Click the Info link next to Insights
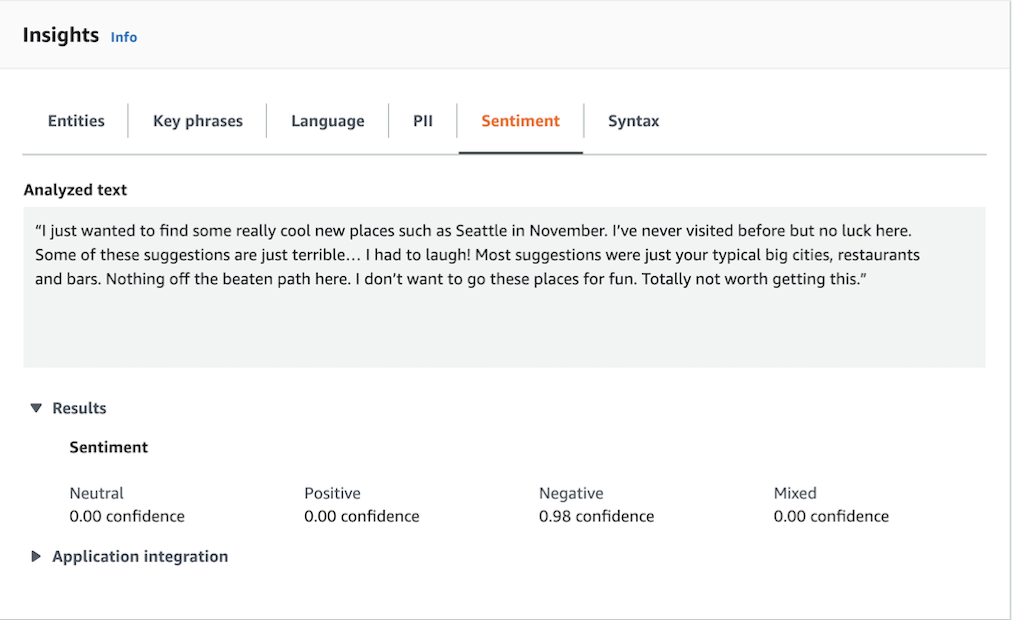This screenshot has width=1012, height=620. tap(124, 37)
